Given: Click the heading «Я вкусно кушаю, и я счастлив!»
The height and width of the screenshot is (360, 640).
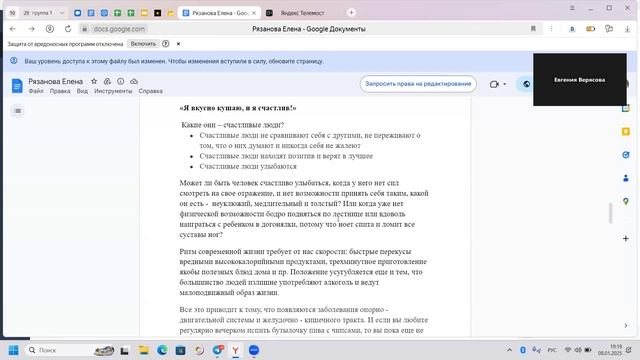Looking at the screenshot, I should click(x=238, y=108).
